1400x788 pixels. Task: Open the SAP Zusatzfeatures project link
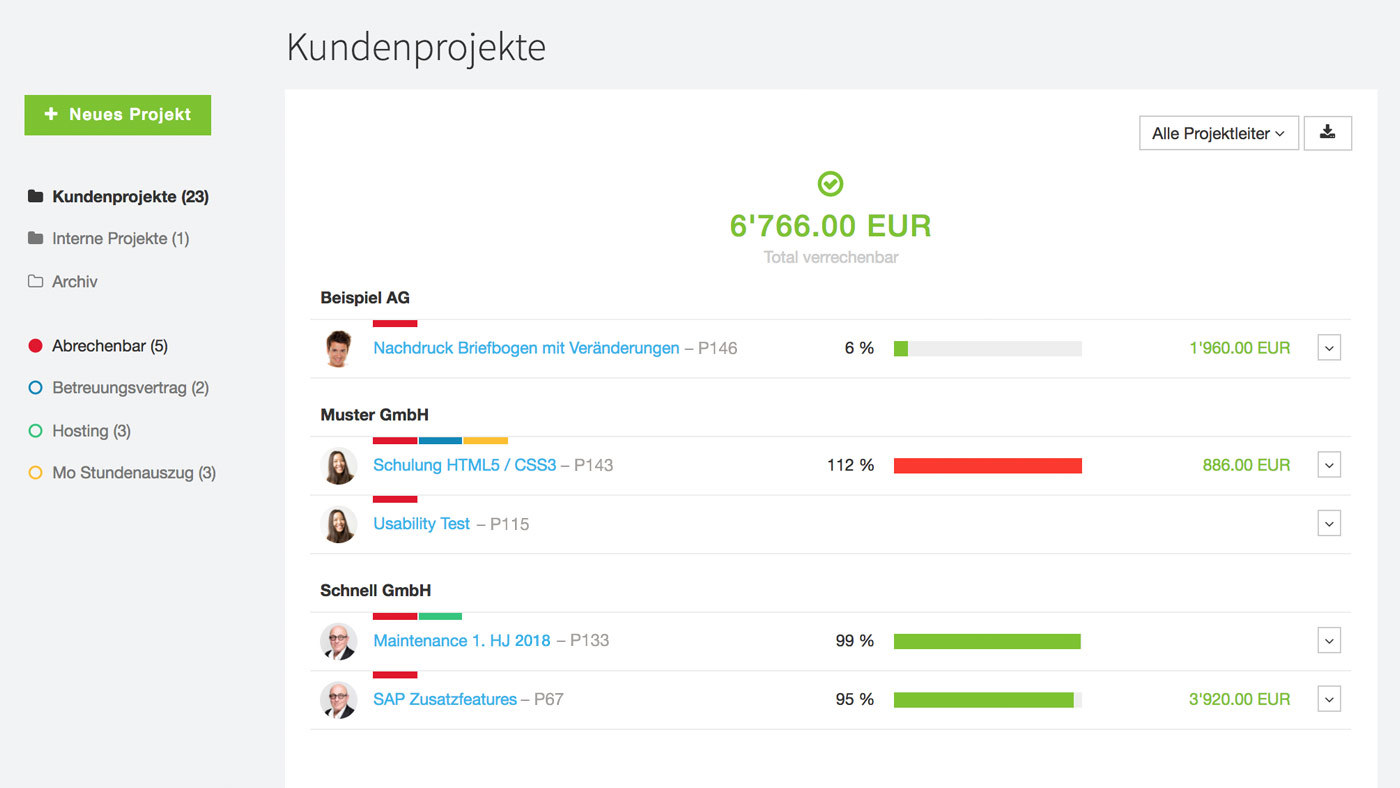(445, 700)
